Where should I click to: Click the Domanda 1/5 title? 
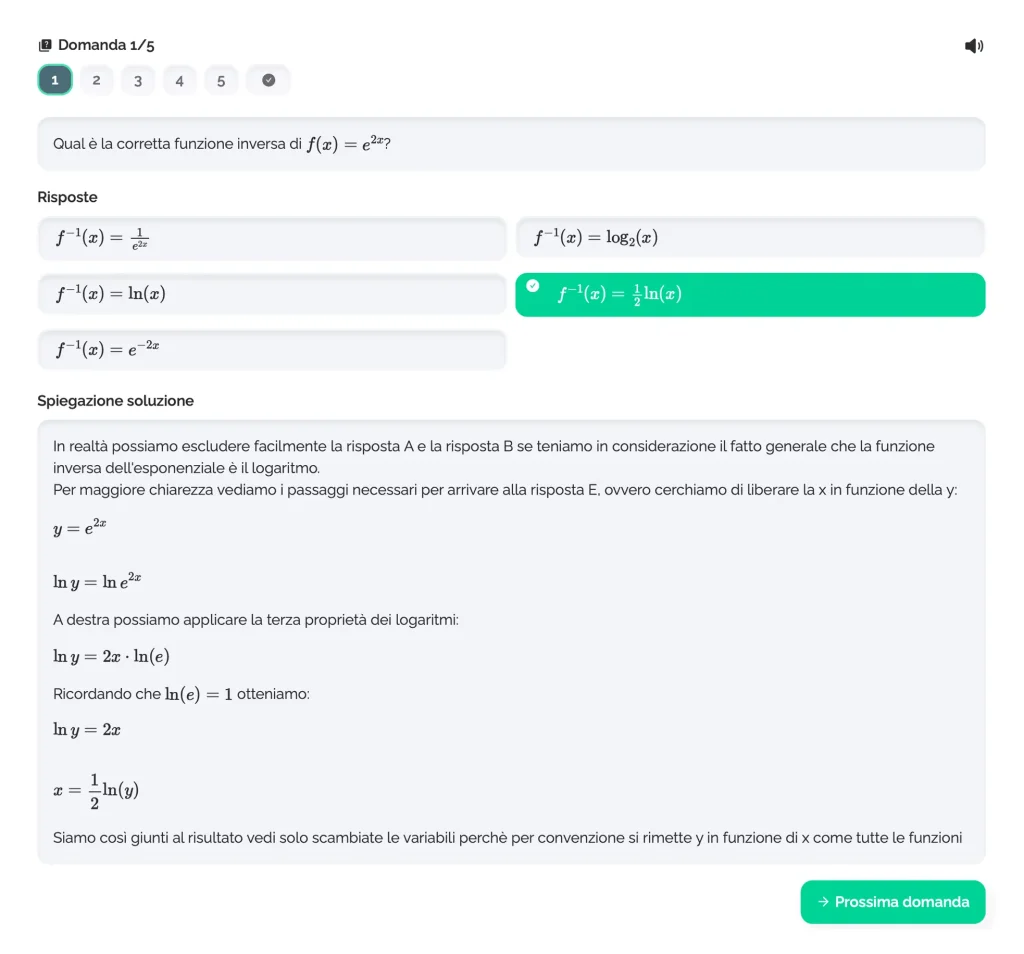click(x=106, y=45)
